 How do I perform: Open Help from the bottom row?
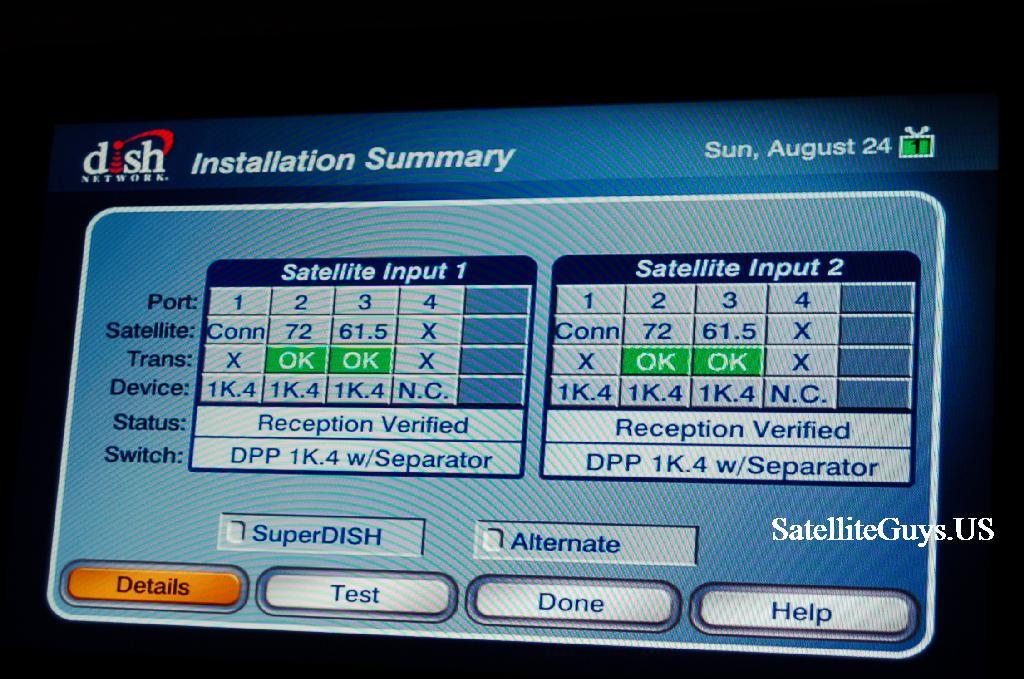tap(801, 612)
